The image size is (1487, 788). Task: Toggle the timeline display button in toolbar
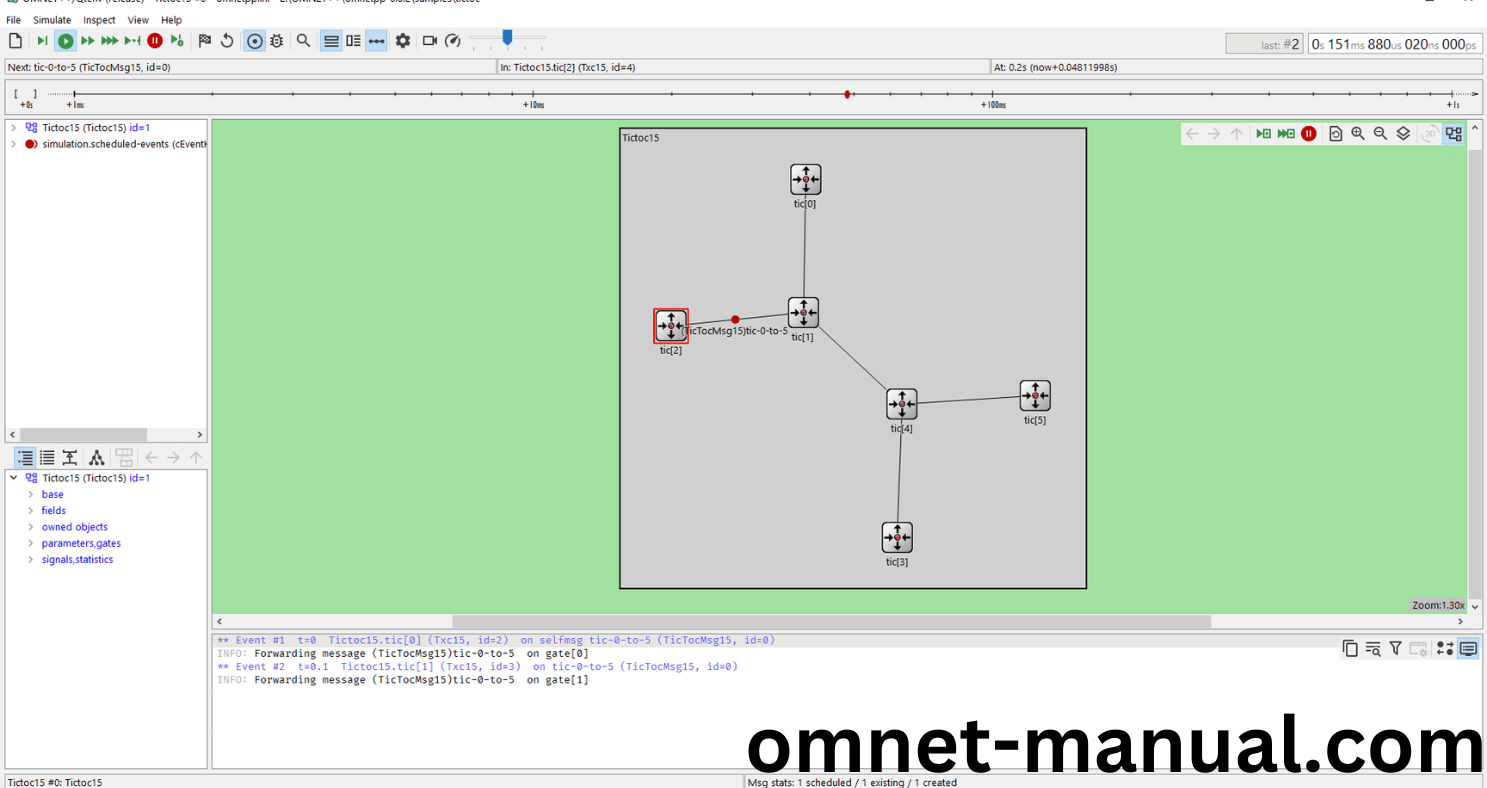376,41
